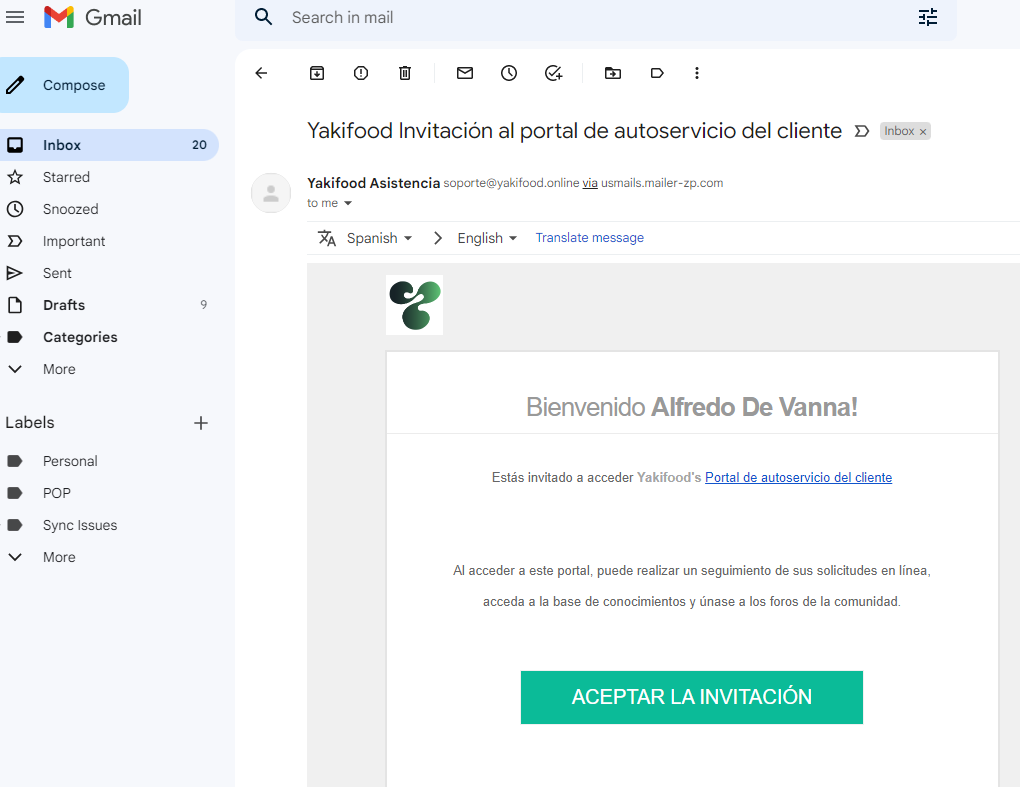This screenshot has width=1020, height=787.
Task: Open the Spanish source language dropdown
Action: [379, 238]
